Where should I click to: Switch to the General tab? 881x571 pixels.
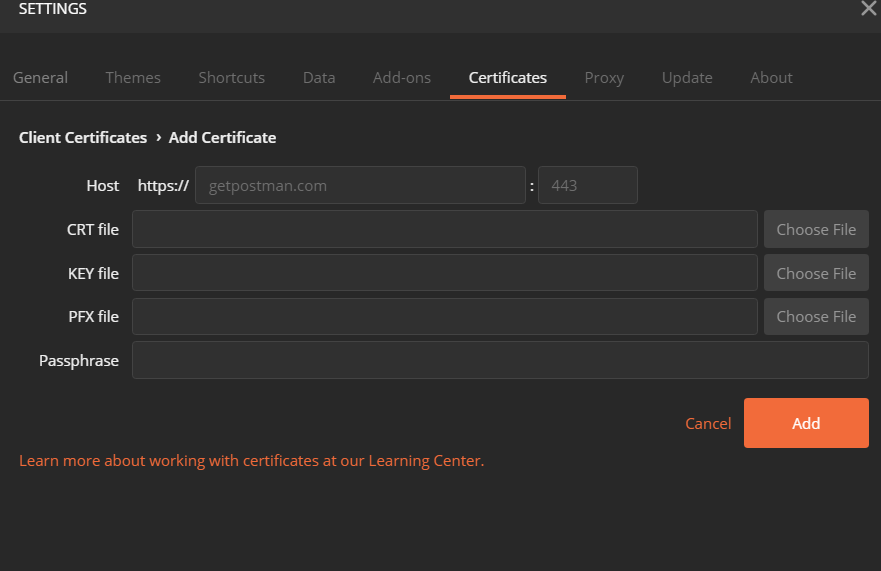(41, 78)
